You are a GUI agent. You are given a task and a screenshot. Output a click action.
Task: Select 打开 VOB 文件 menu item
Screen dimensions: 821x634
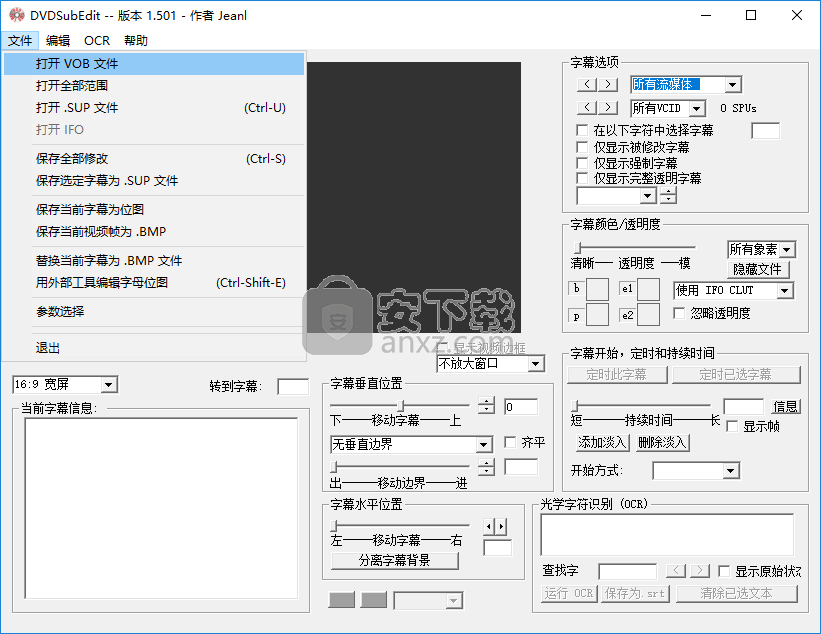coord(154,64)
